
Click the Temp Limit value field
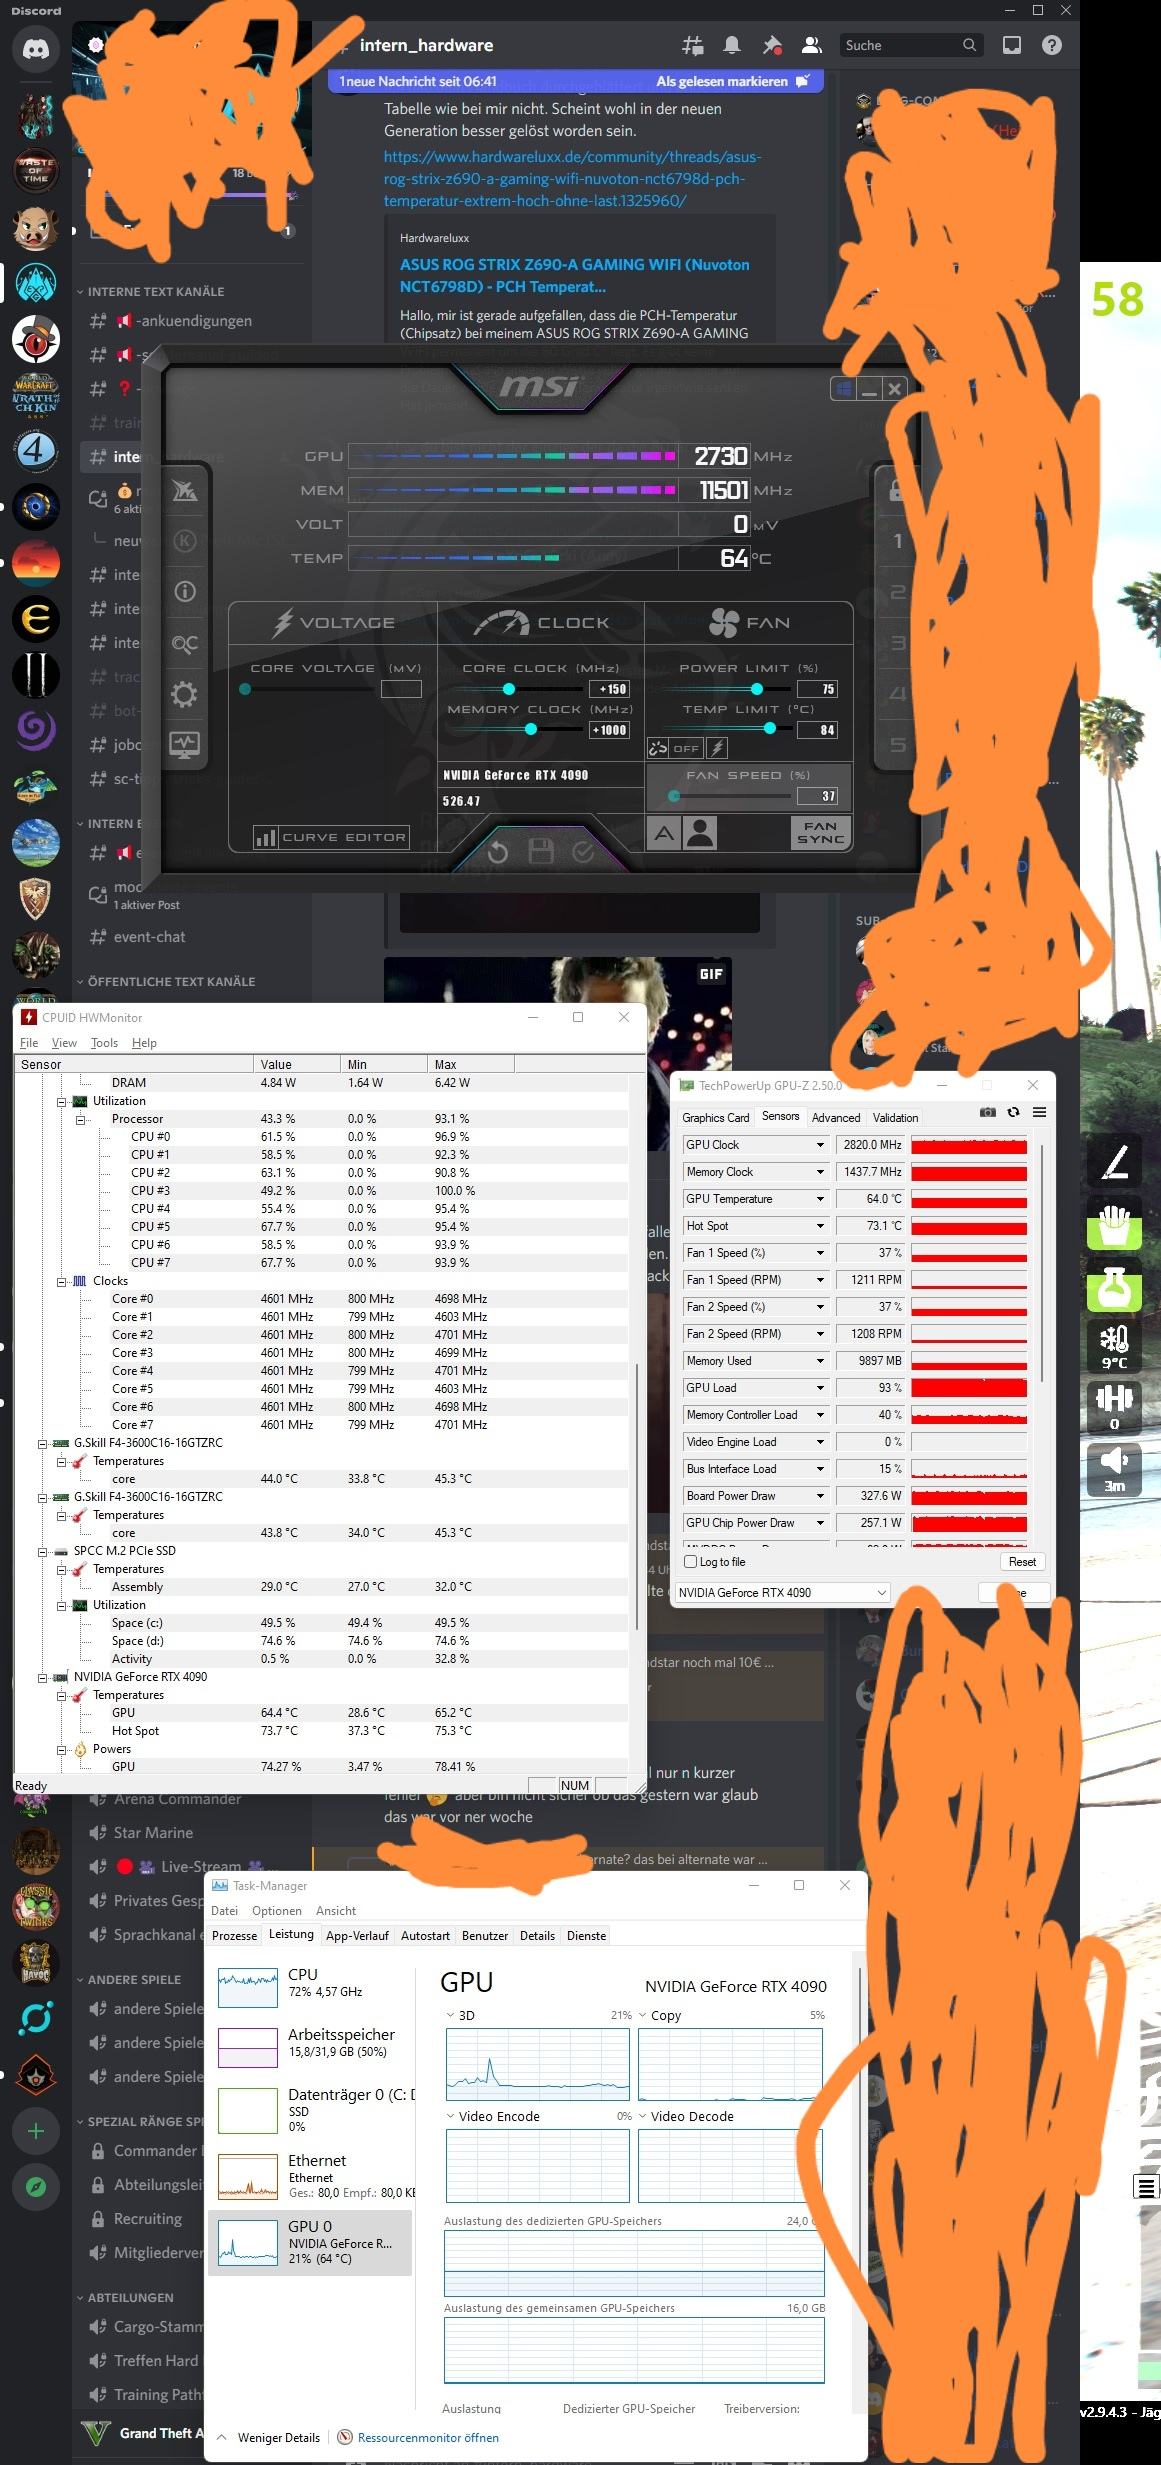[x=816, y=730]
